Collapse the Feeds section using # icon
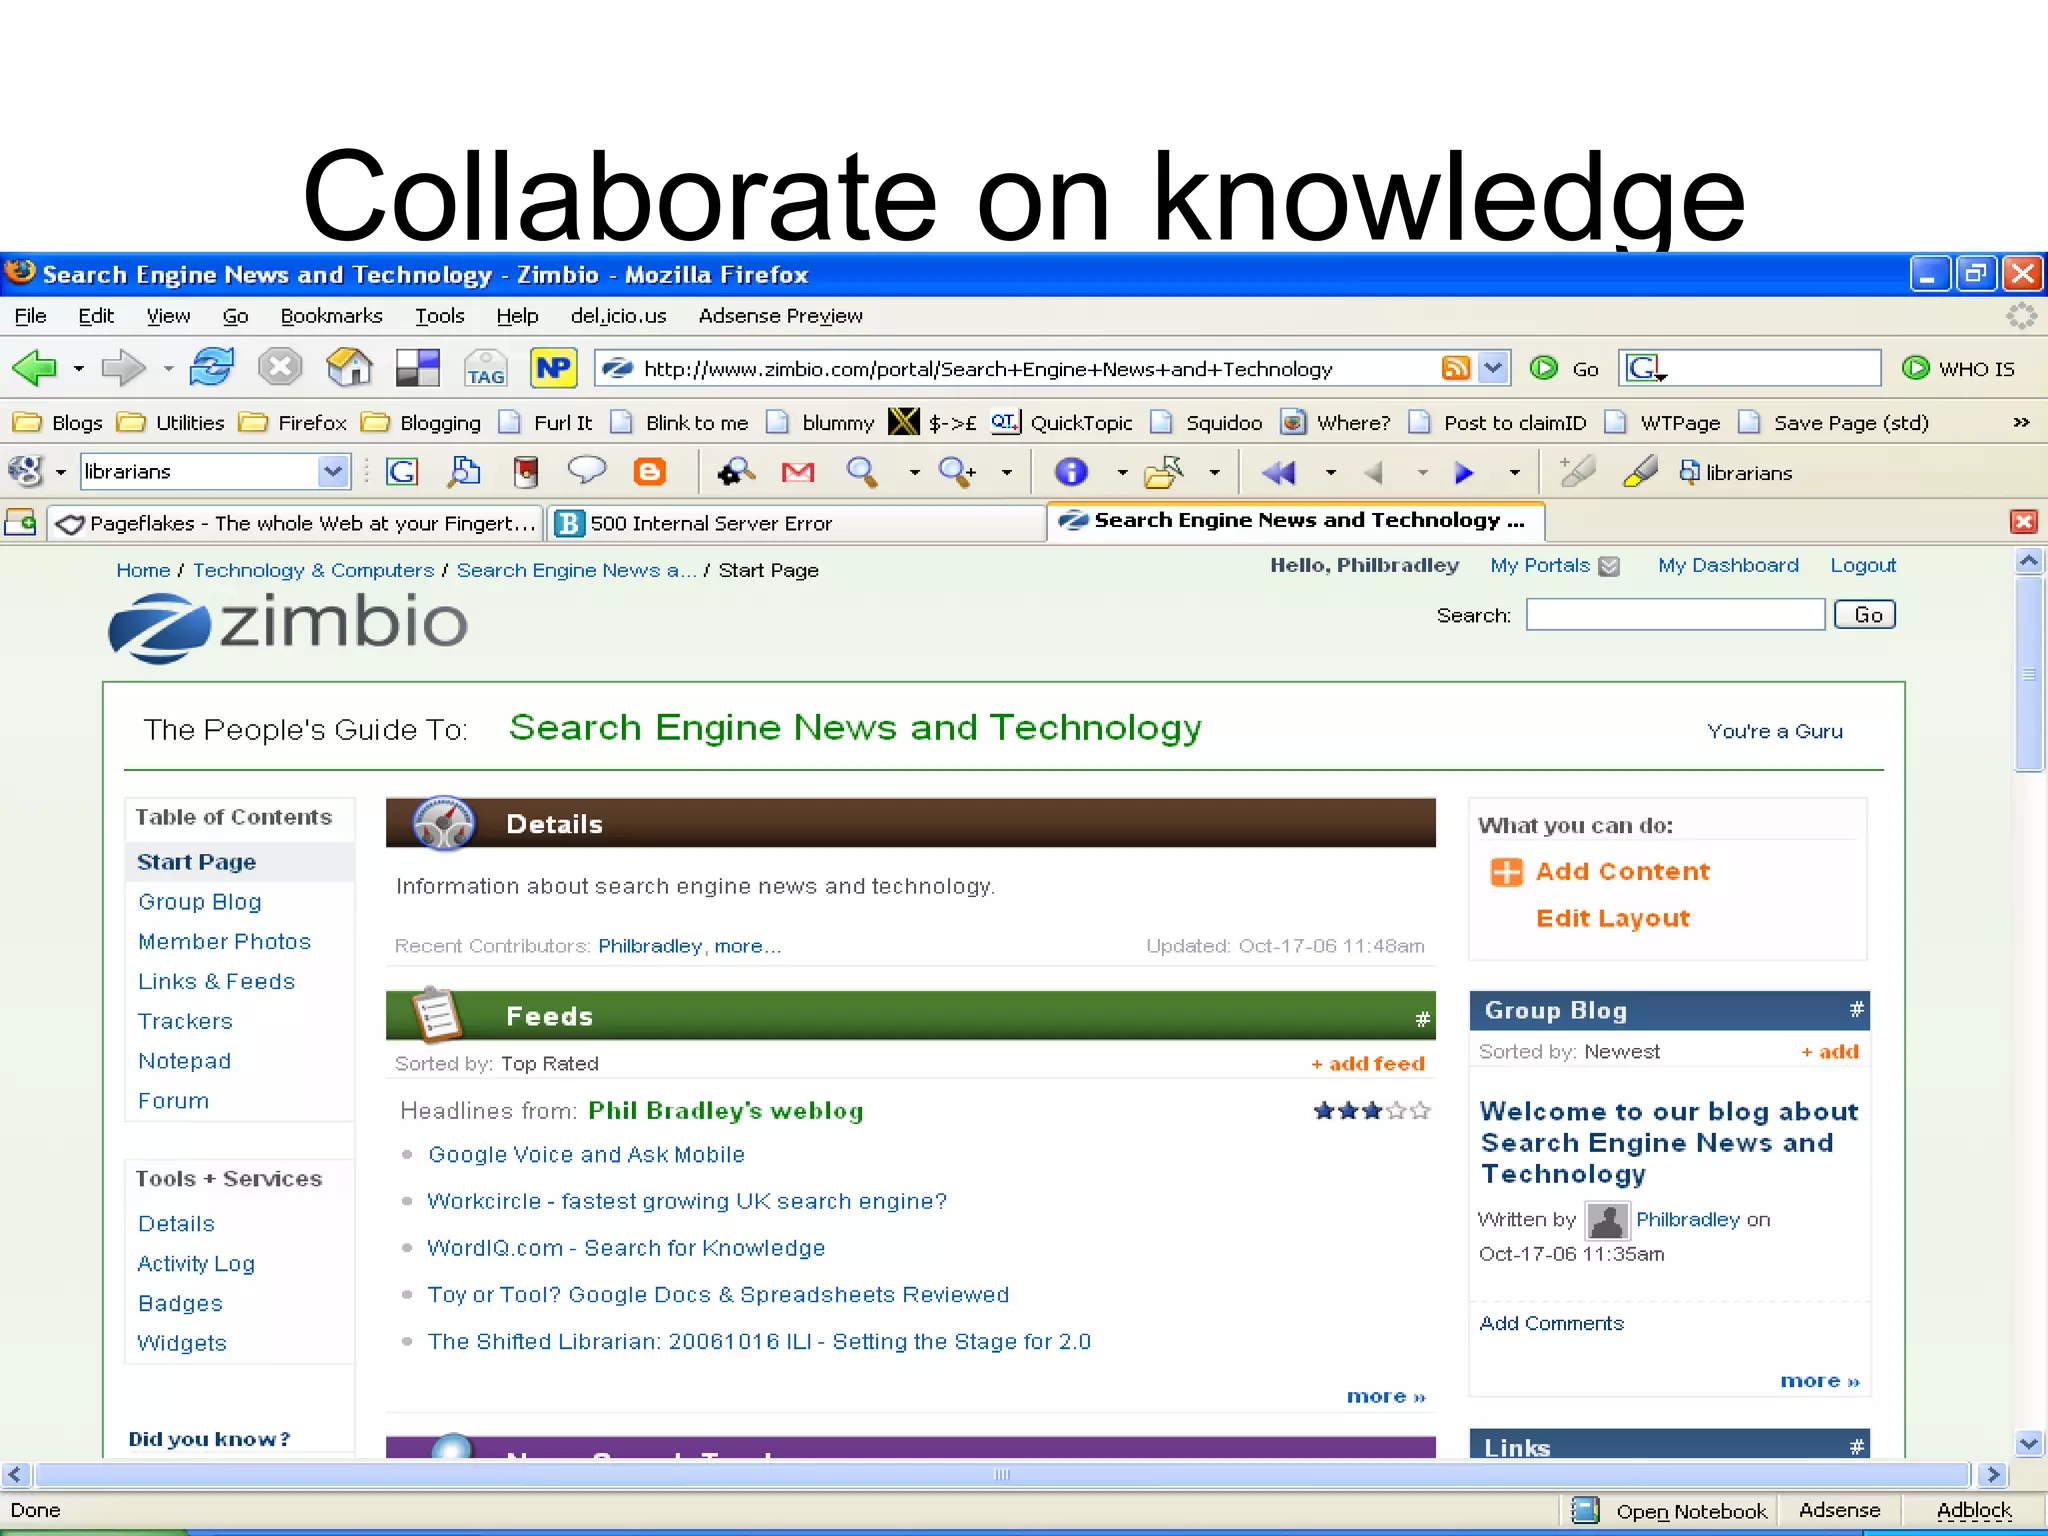The height and width of the screenshot is (1536, 2048). tap(1423, 1019)
